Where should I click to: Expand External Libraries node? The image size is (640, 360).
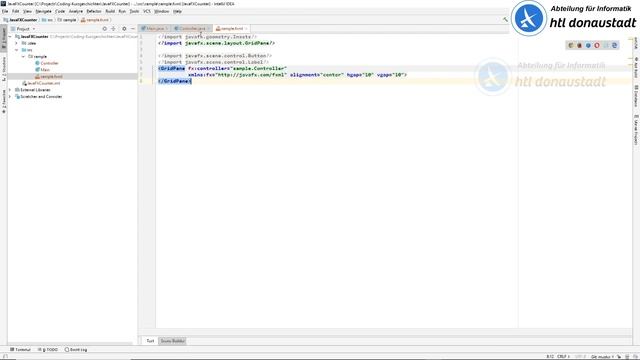10,90
